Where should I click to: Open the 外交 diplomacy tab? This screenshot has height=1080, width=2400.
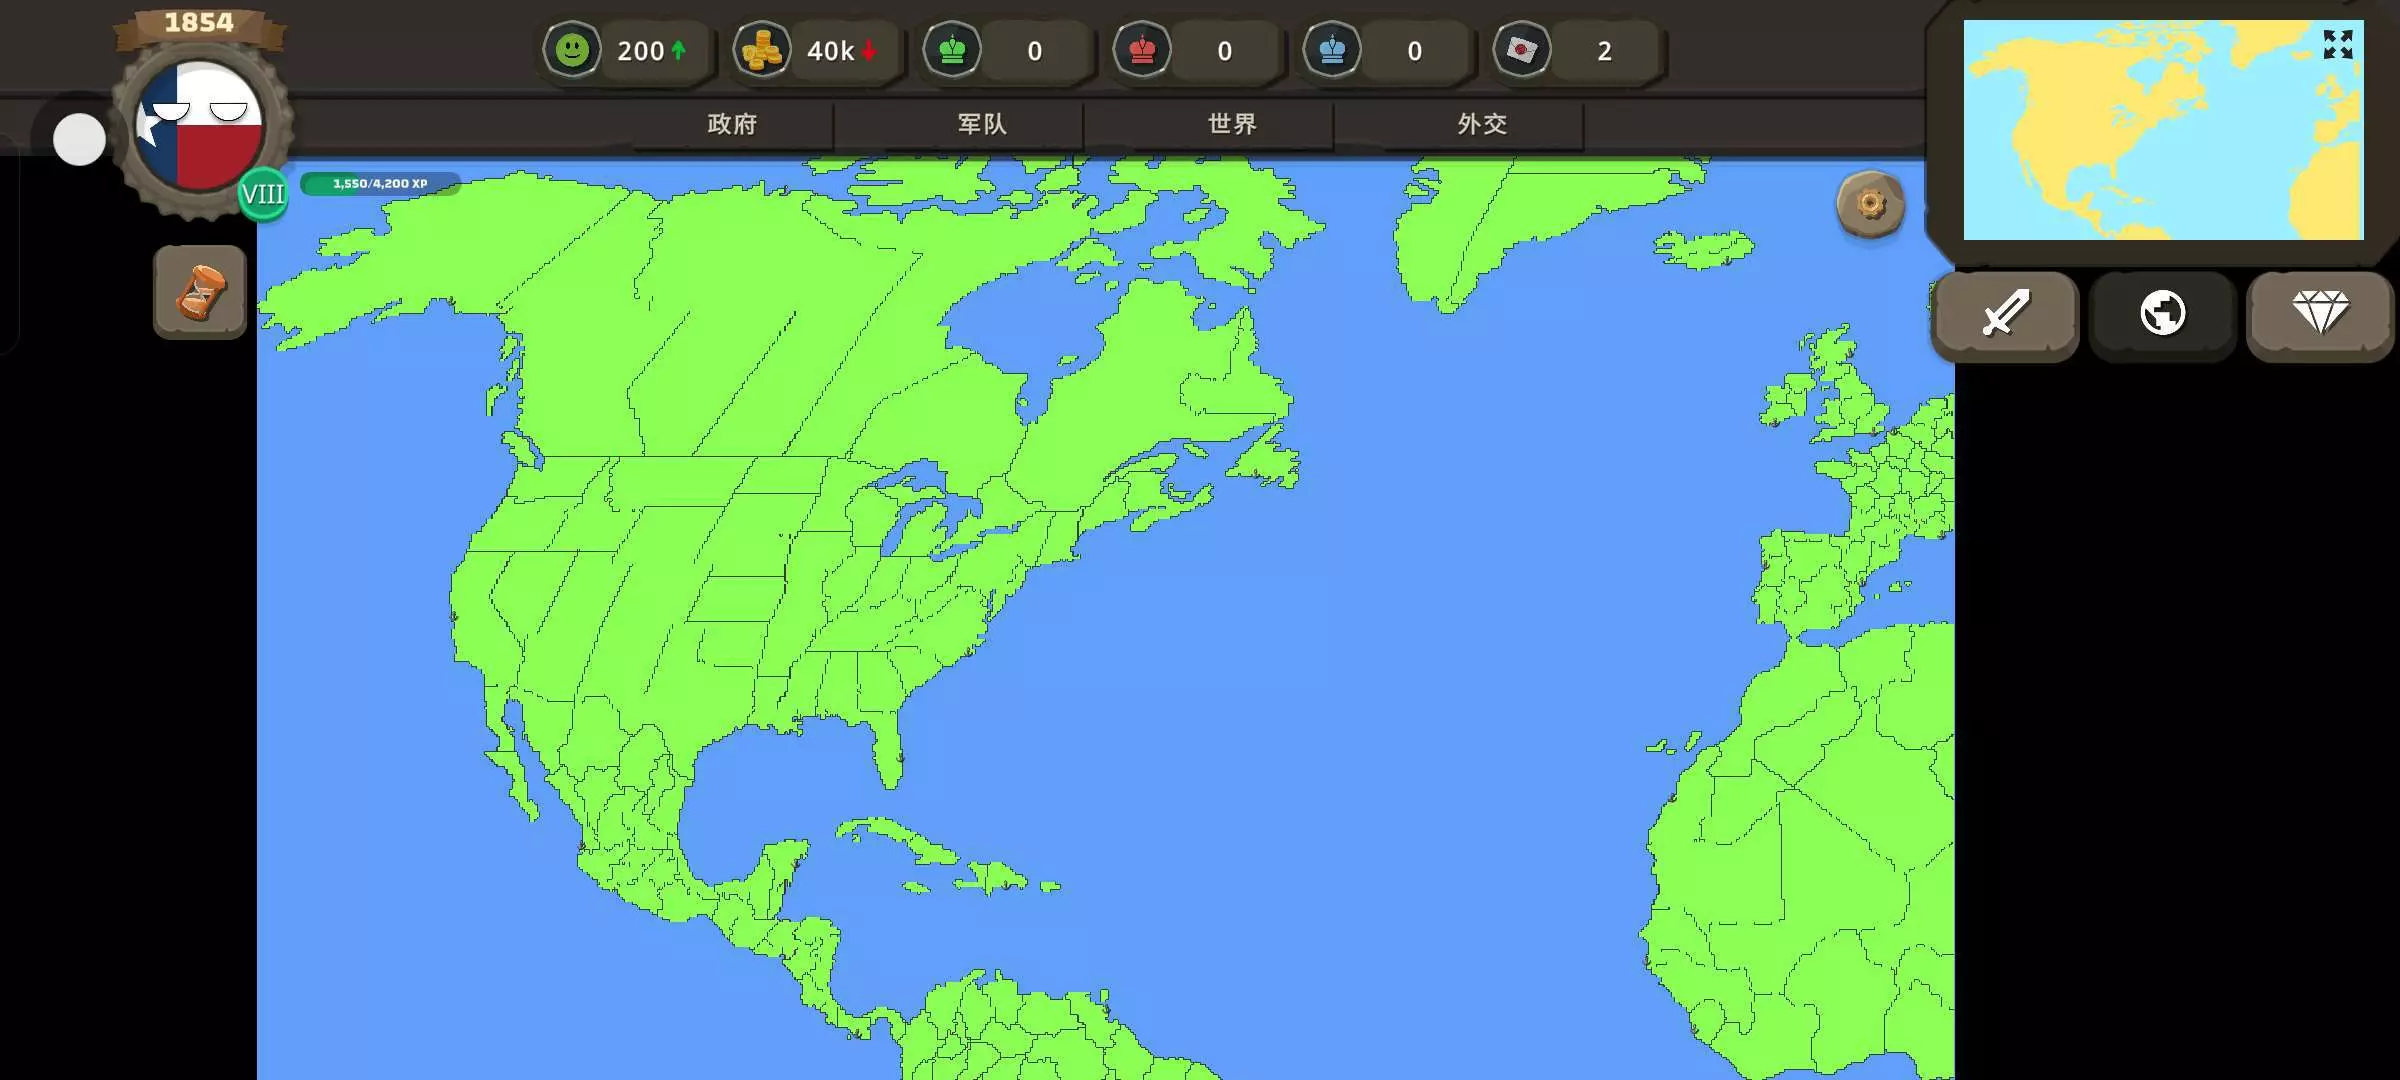(1482, 124)
